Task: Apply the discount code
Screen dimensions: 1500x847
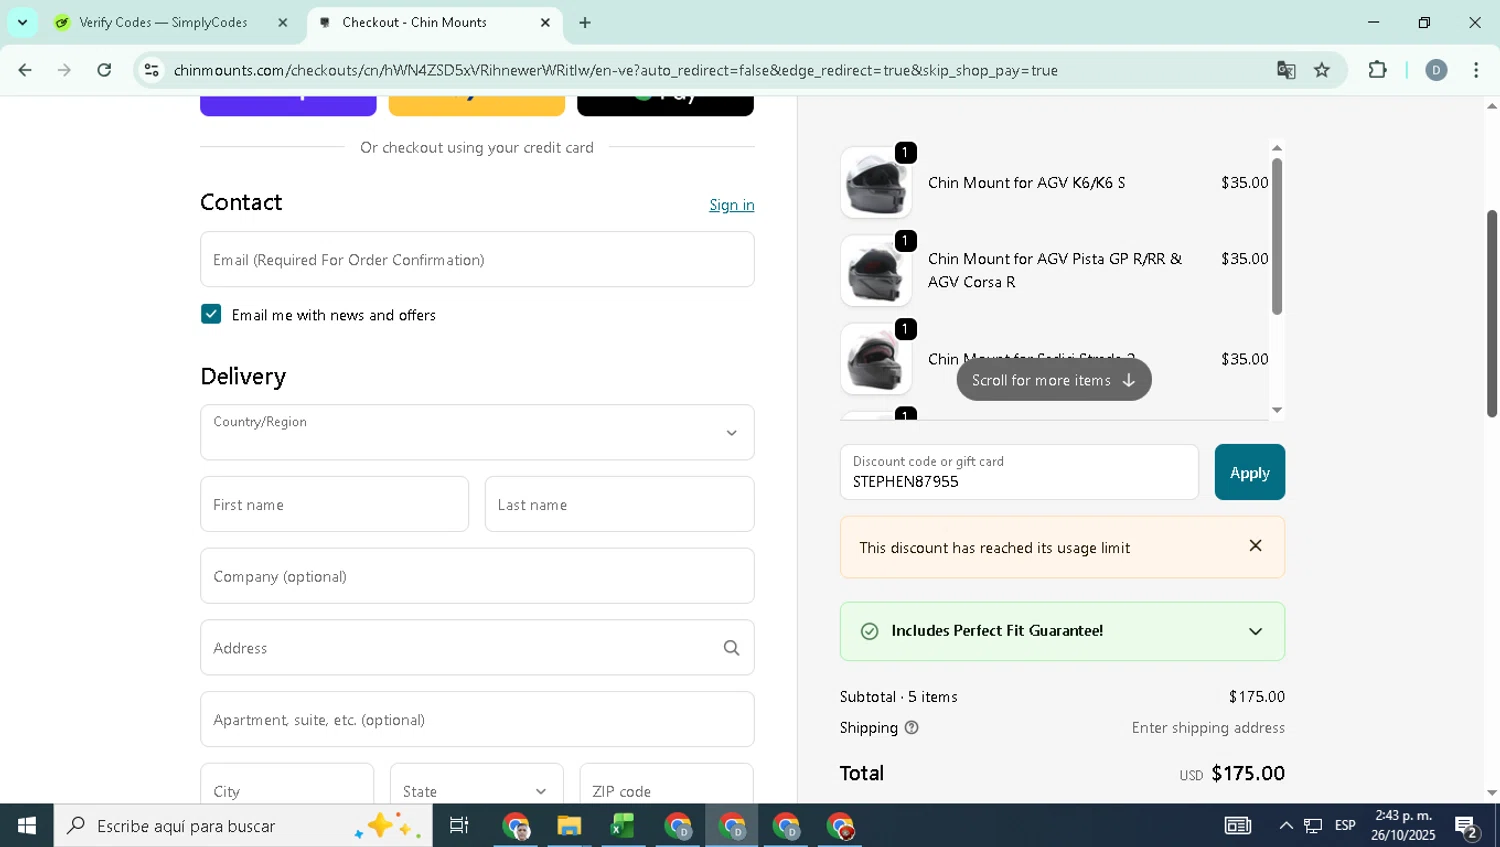Action: (1250, 472)
